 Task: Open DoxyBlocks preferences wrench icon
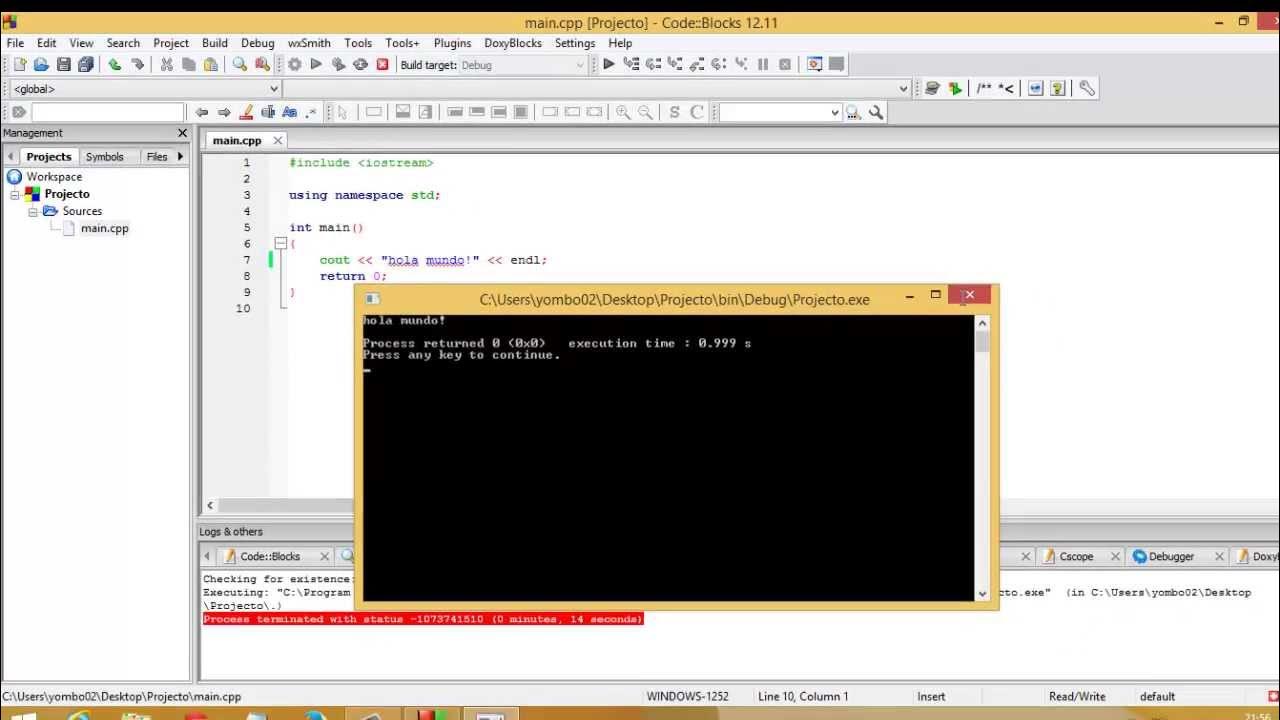[x=1087, y=89]
